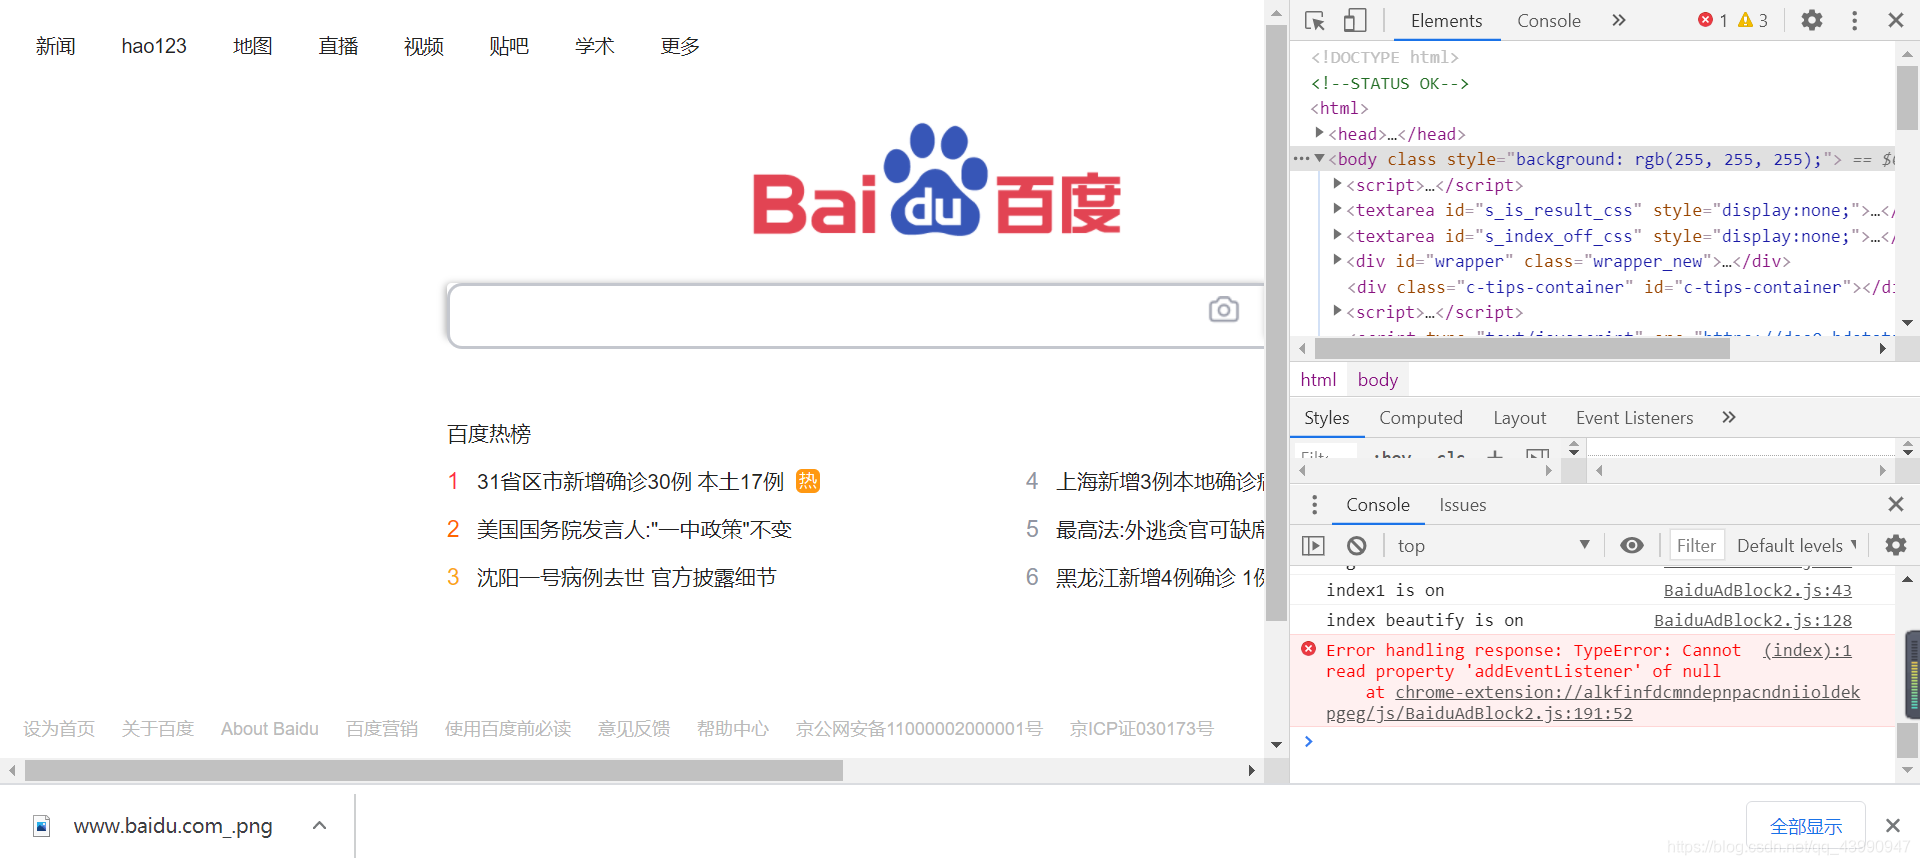Toggle the device toolbar icon
Image resolution: width=1920 pixels, height=865 pixels.
tap(1355, 20)
